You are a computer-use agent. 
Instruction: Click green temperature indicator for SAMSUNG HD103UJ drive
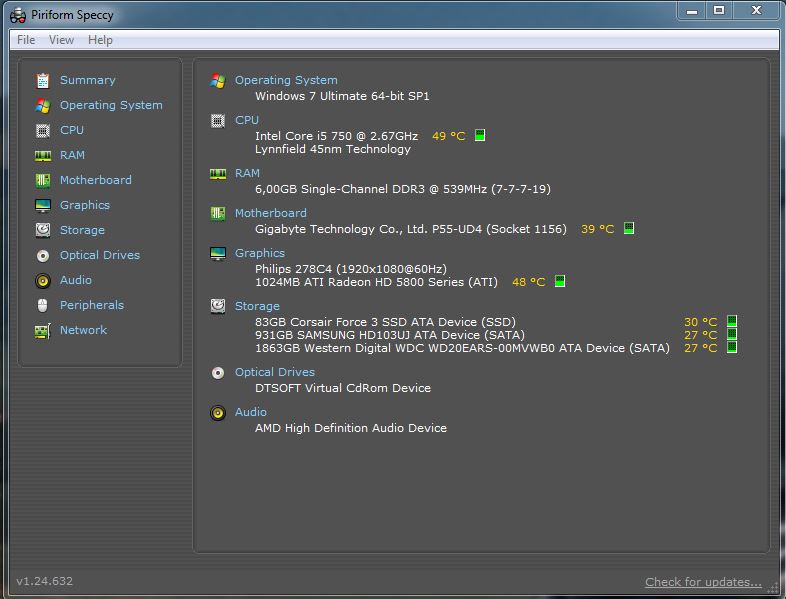[x=732, y=334]
